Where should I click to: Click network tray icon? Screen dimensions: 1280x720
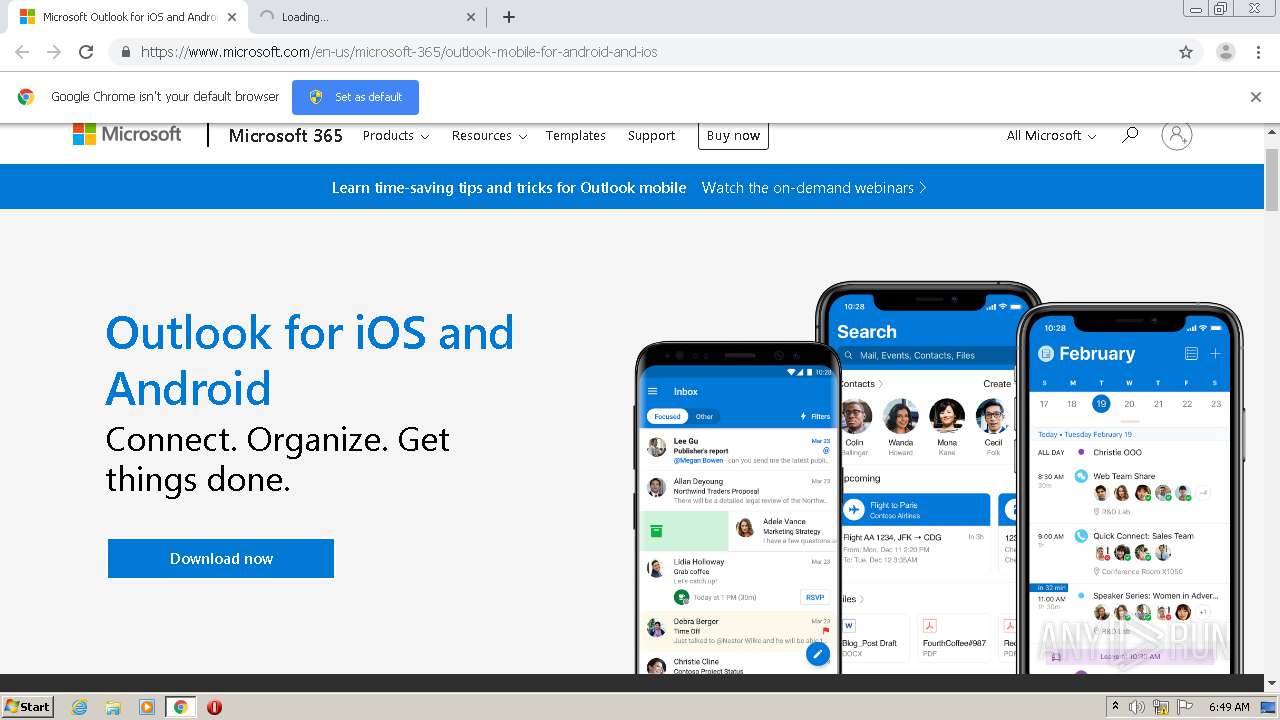(x=1160, y=707)
